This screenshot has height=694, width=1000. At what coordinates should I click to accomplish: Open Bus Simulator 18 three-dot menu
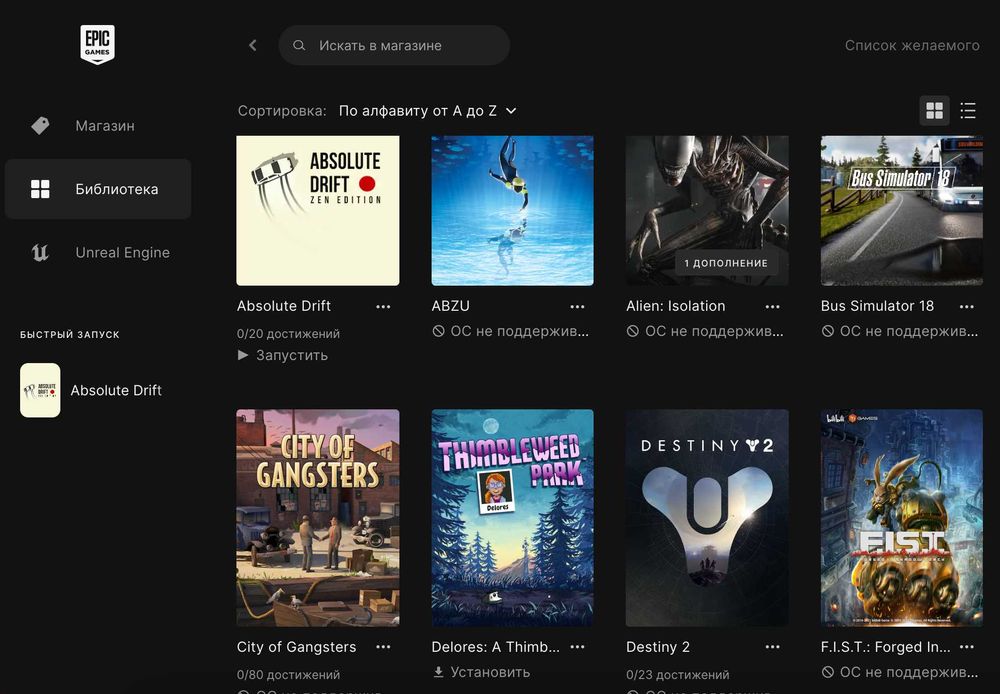click(967, 307)
